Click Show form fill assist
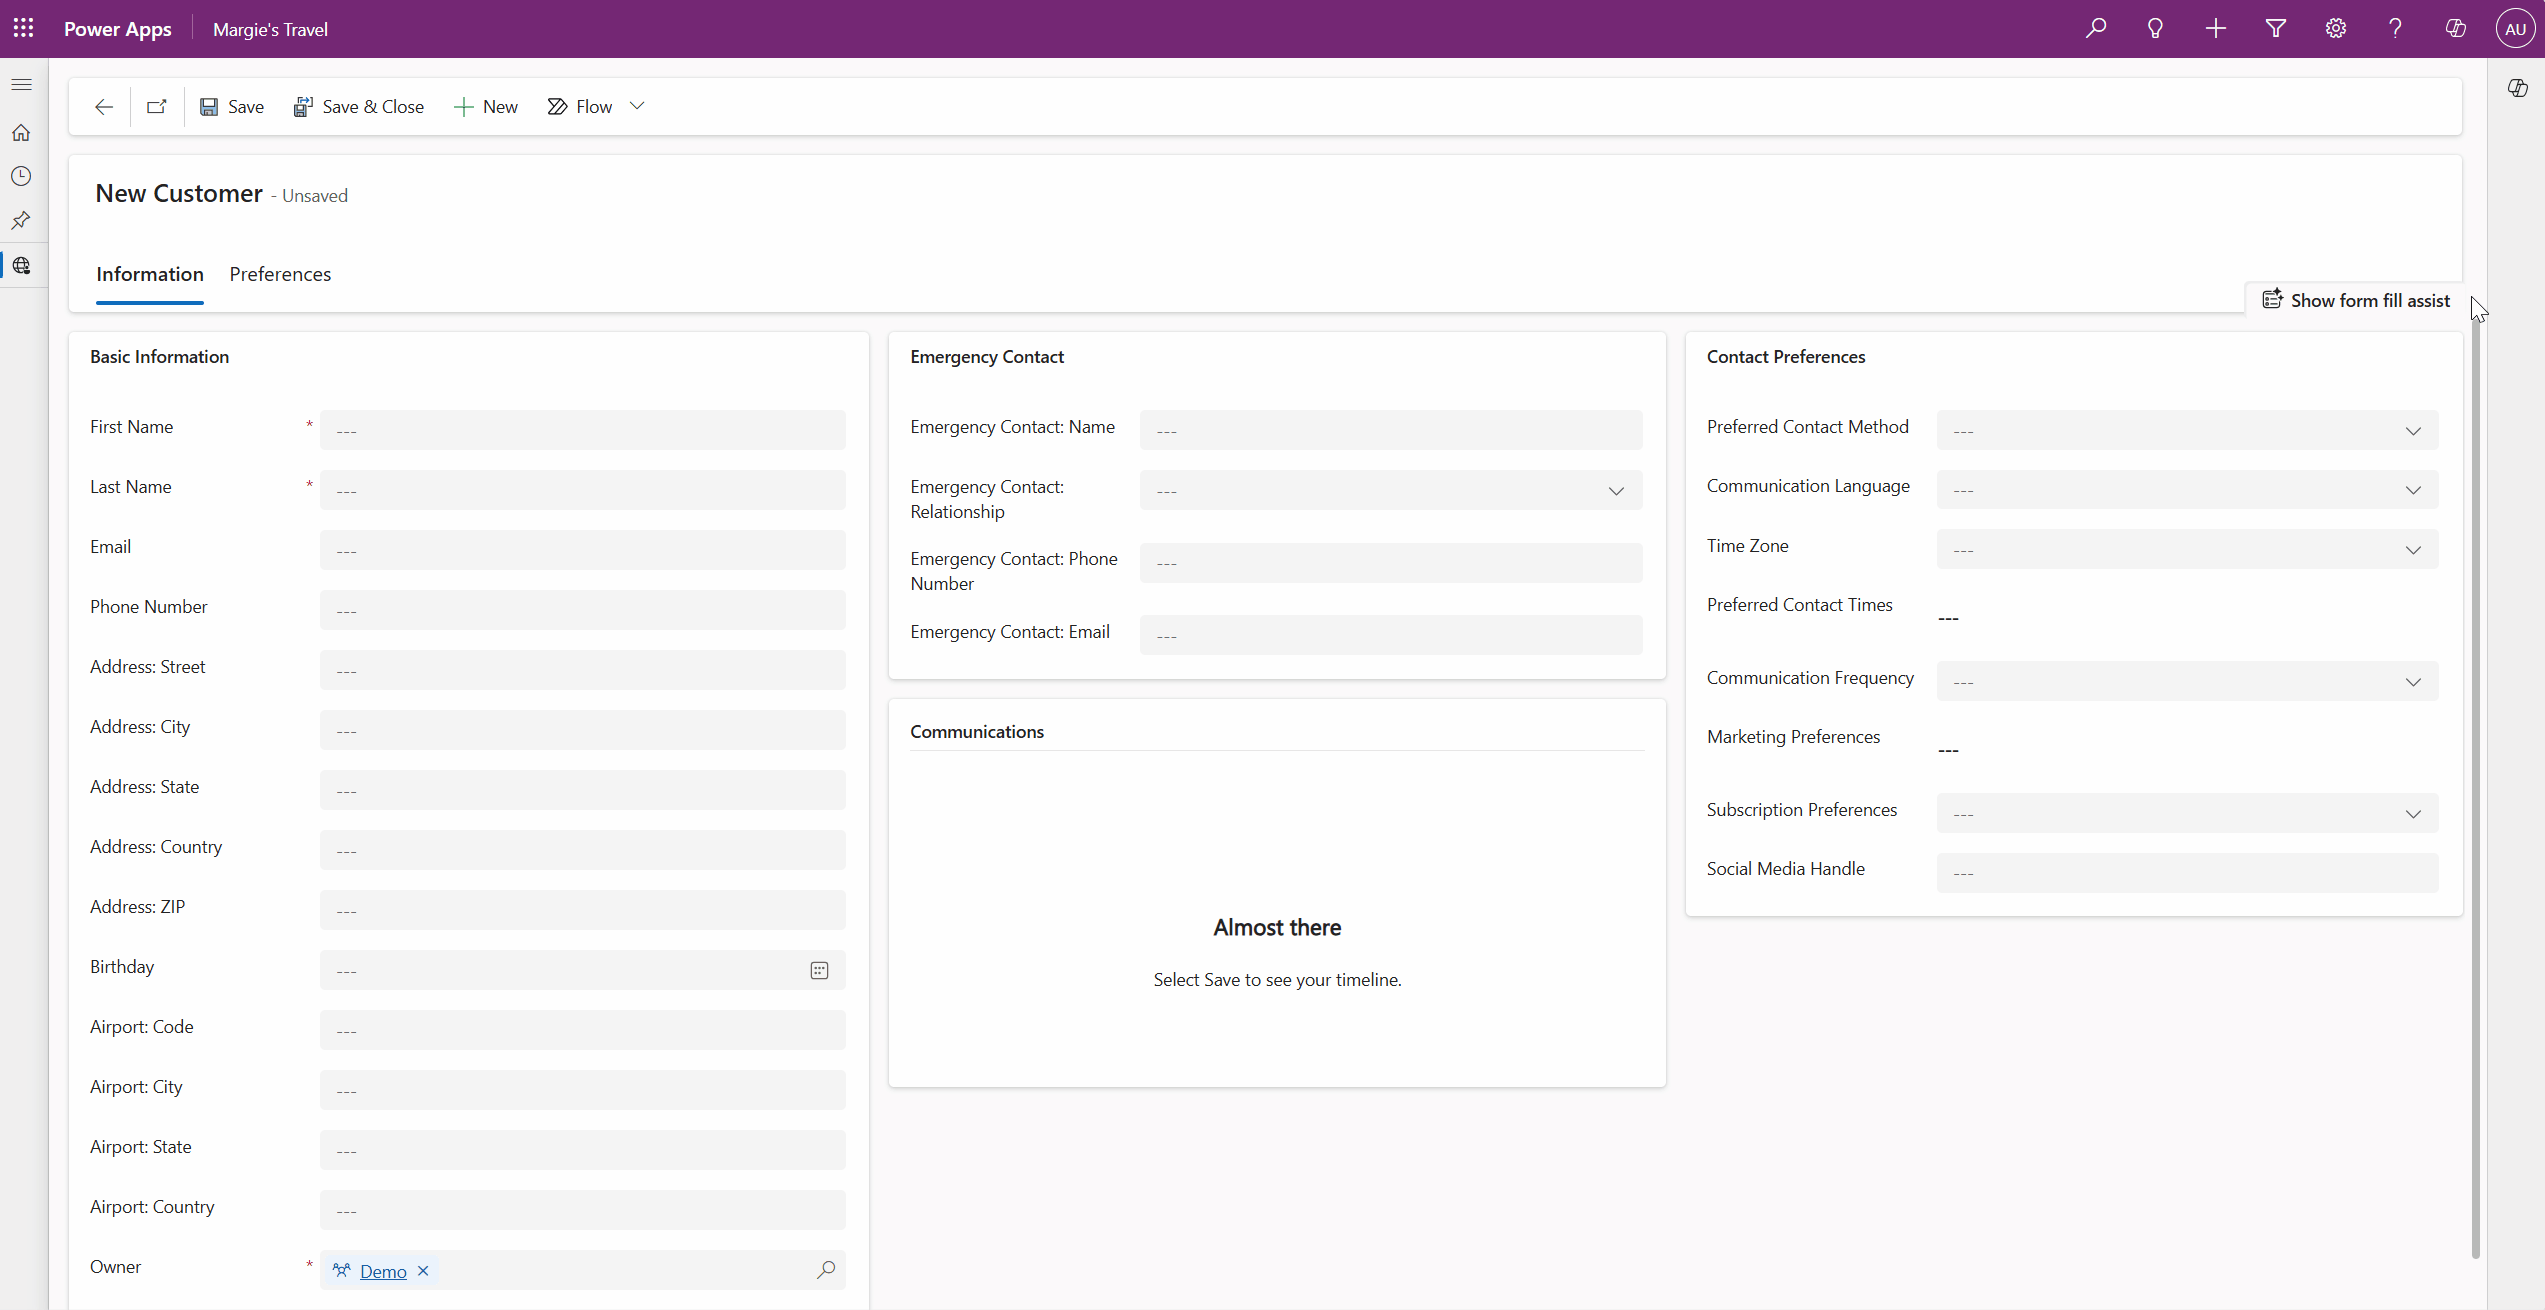Image resolution: width=2545 pixels, height=1310 pixels. [2355, 299]
